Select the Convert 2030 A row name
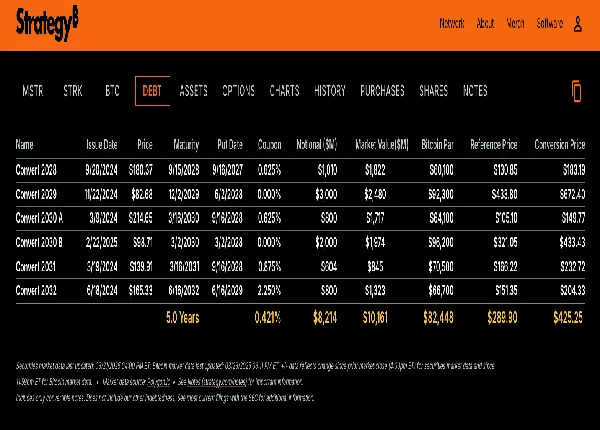 (x=39, y=218)
